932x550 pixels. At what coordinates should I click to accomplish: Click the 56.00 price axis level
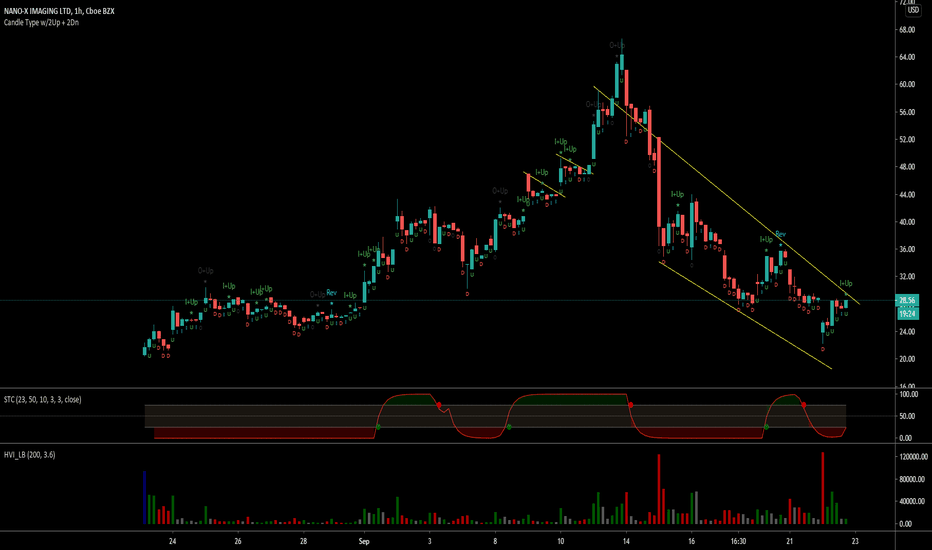[x=907, y=112]
